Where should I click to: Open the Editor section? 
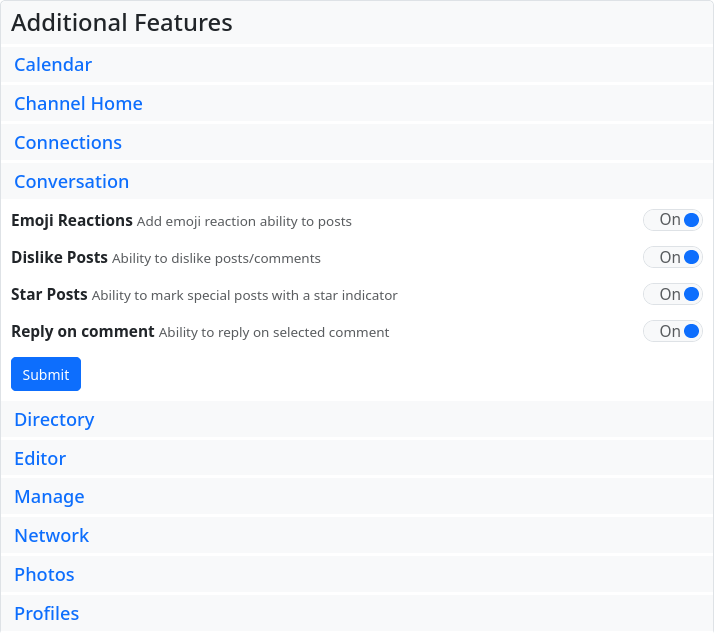40,459
